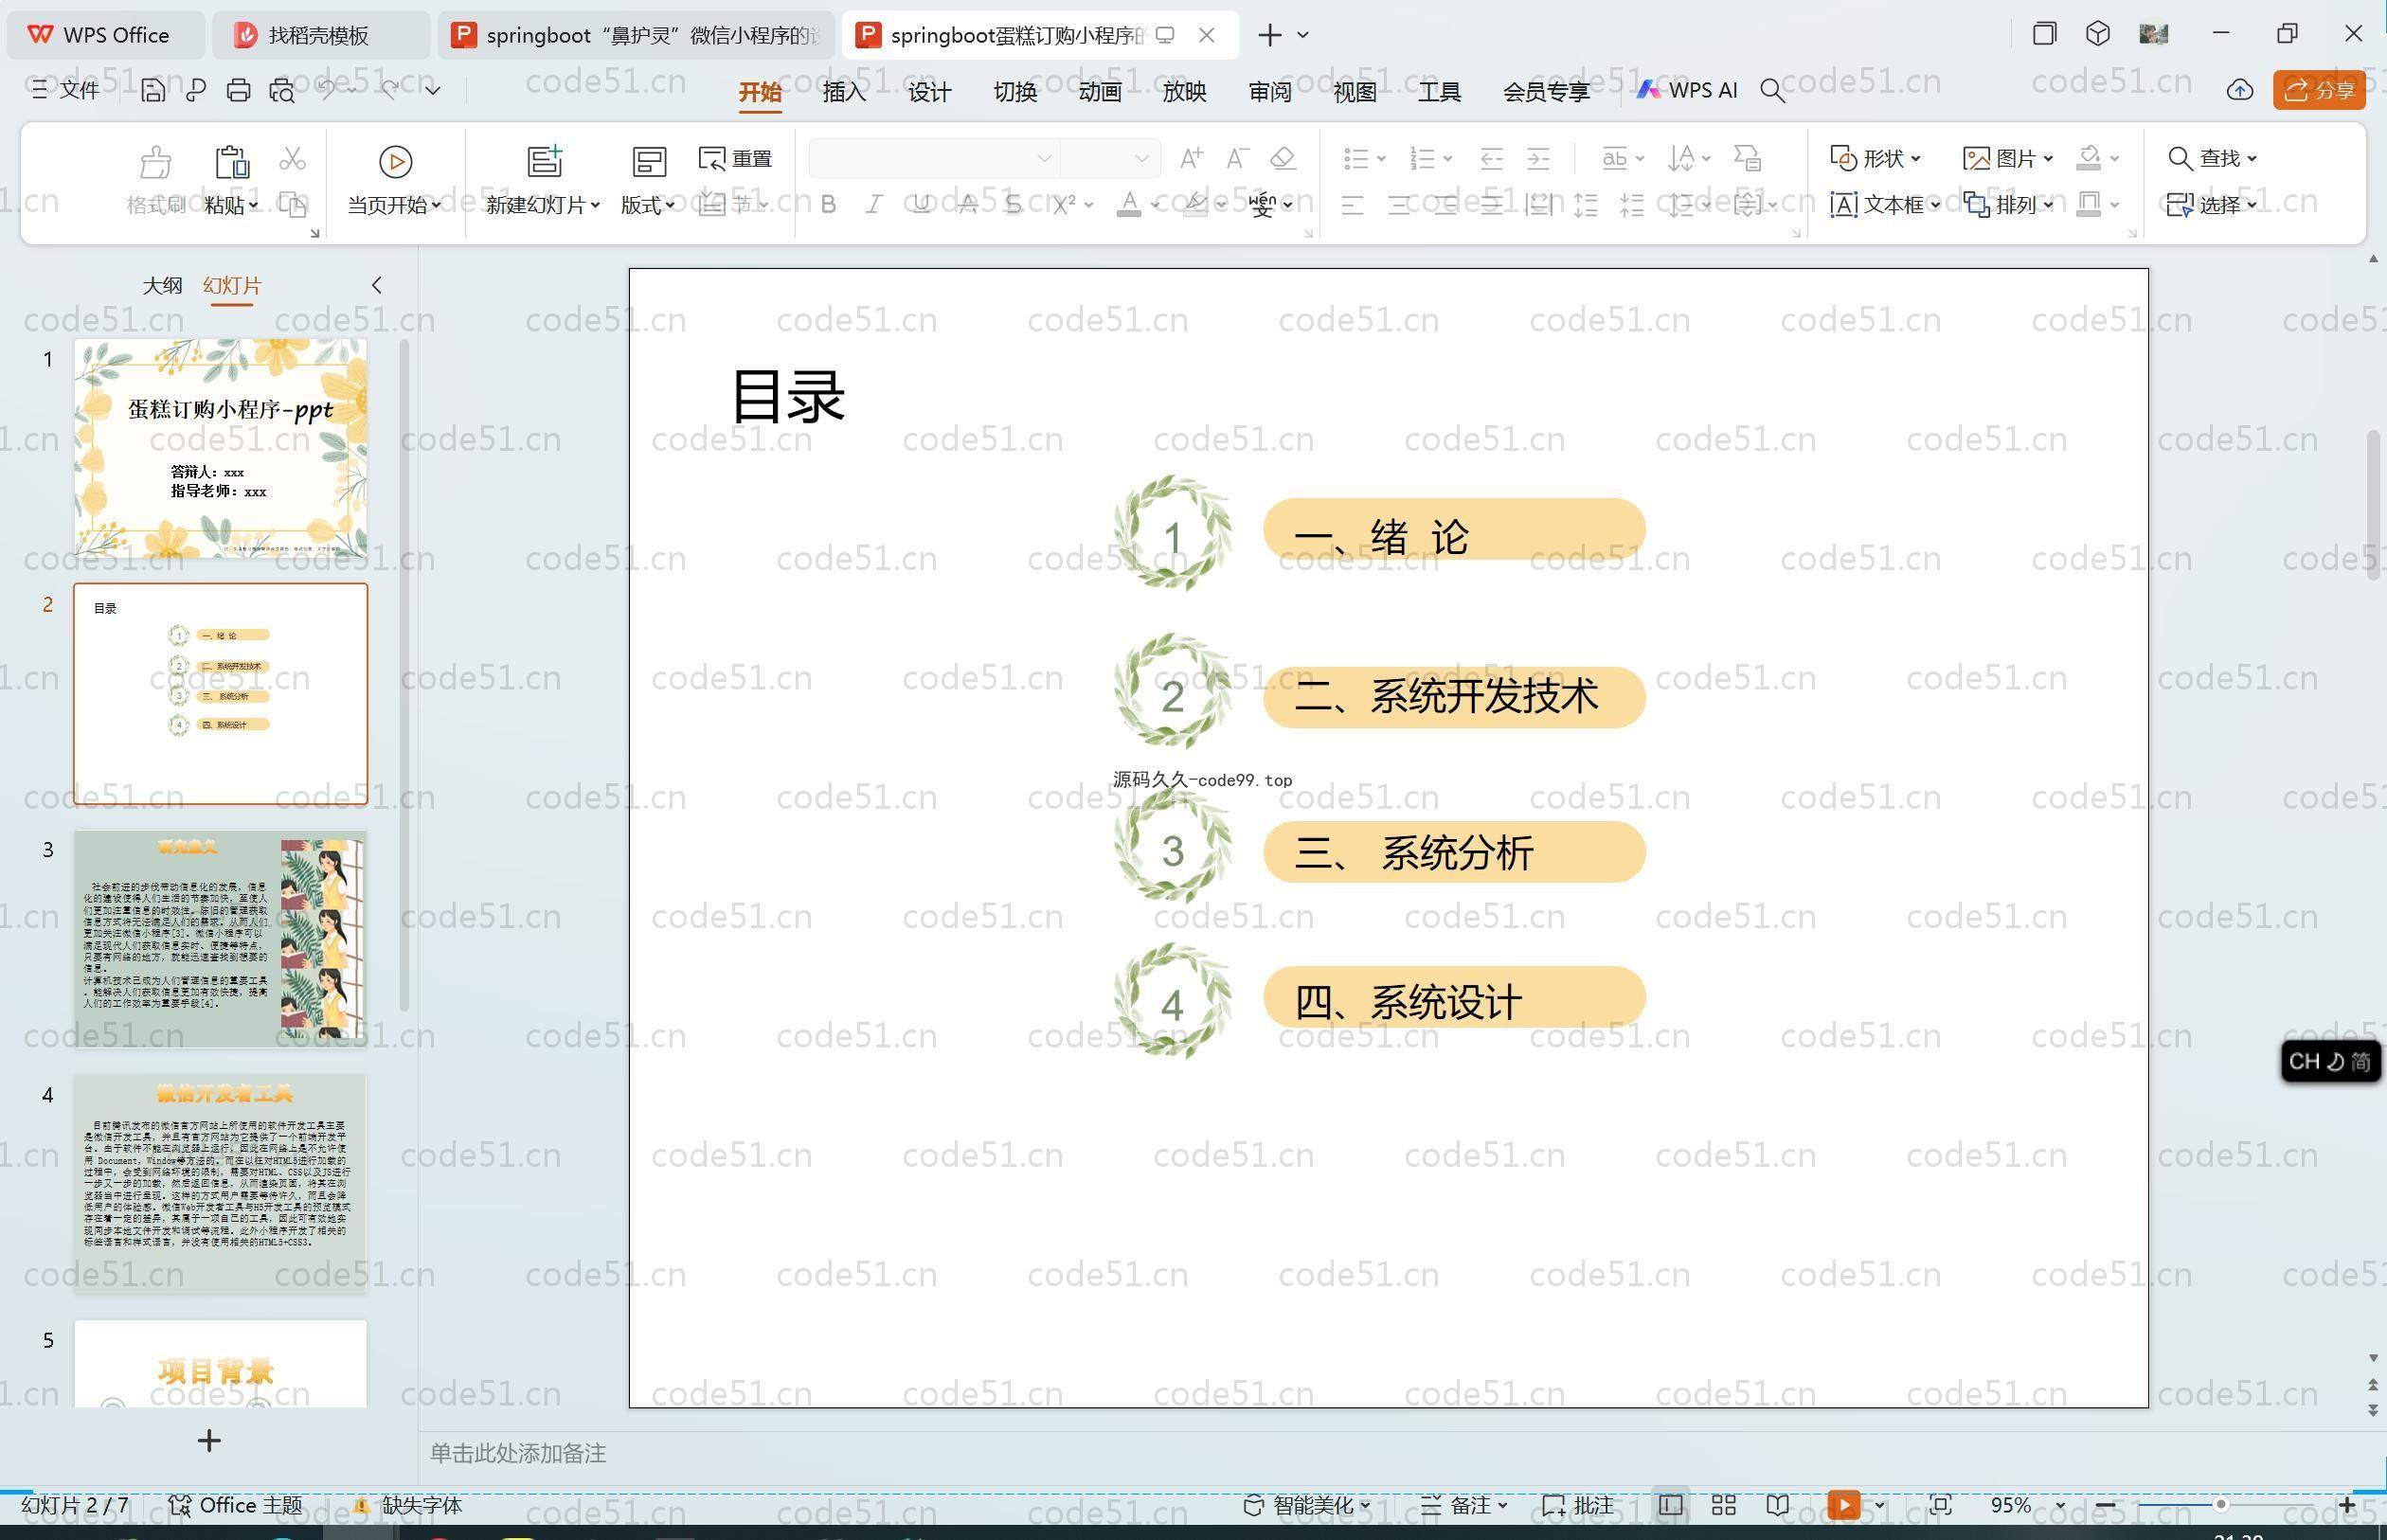Select slide 3 thumbnail
This screenshot has height=1540, width=2387.
pyautogui.click(x=220, y=938)
